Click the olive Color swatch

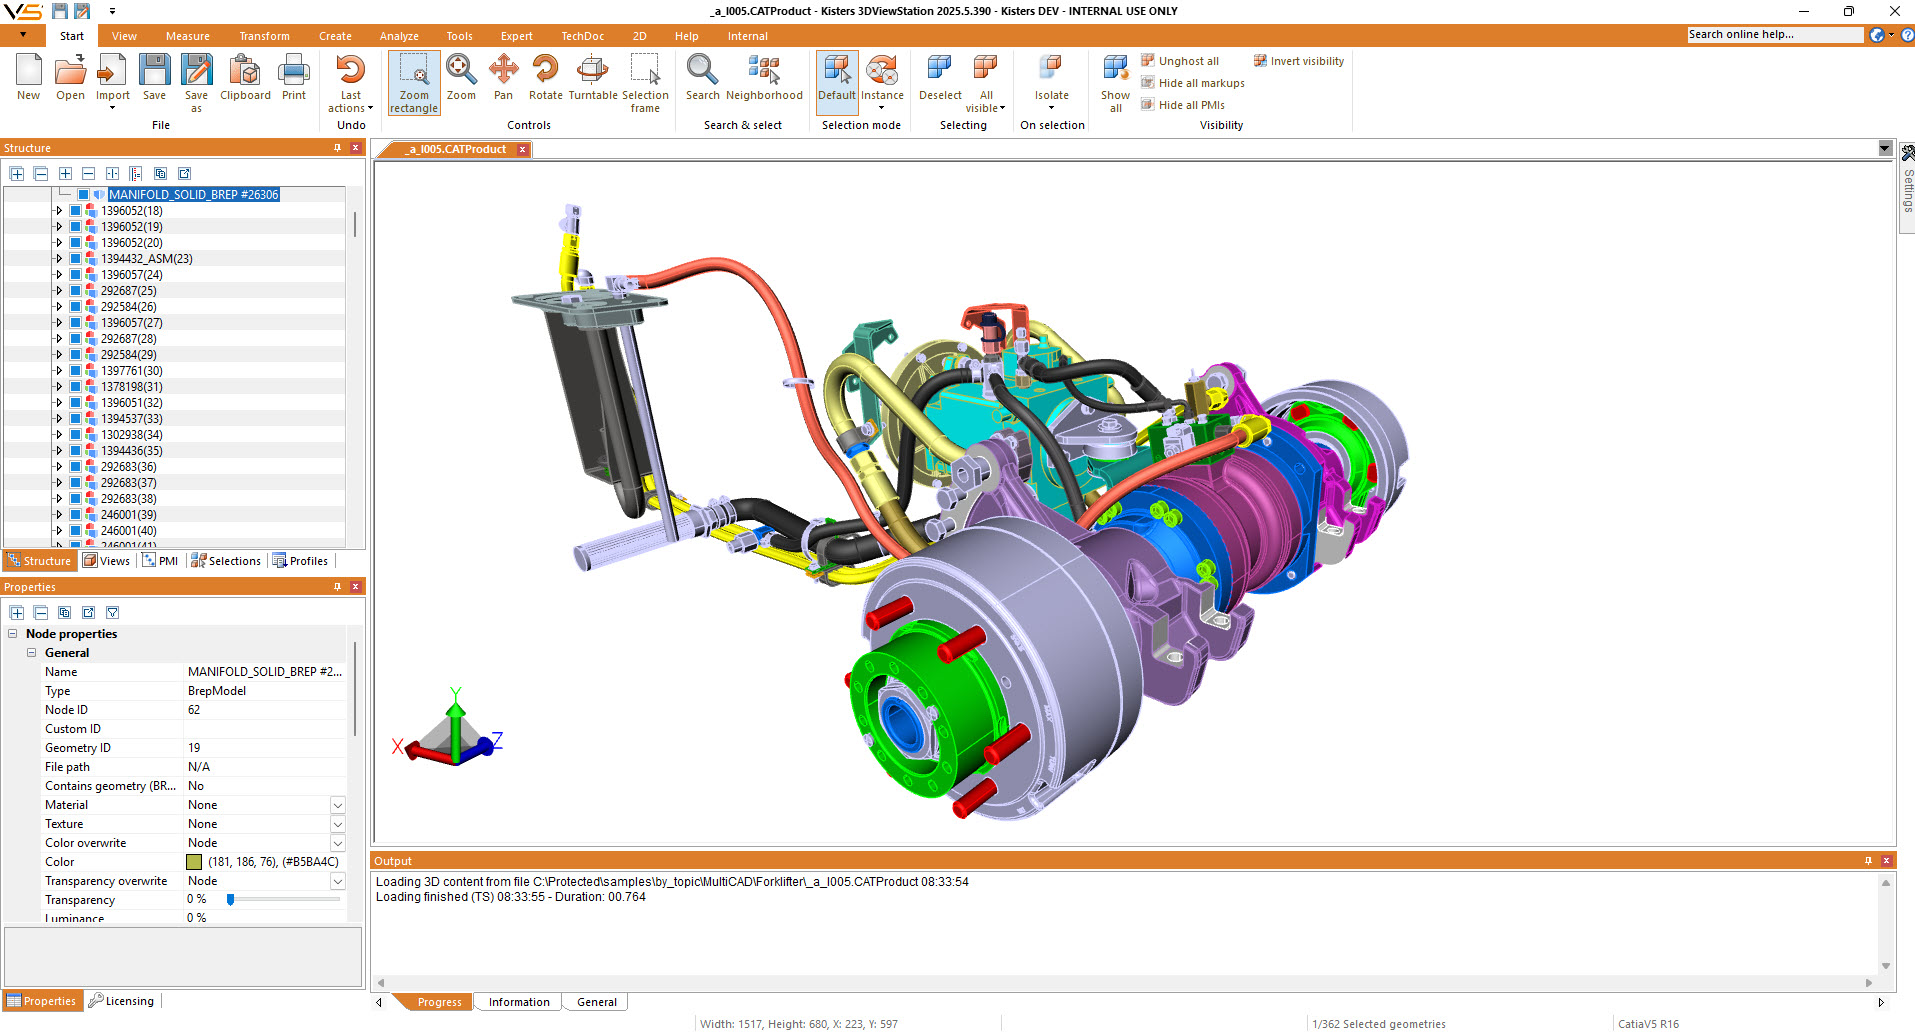194,862
